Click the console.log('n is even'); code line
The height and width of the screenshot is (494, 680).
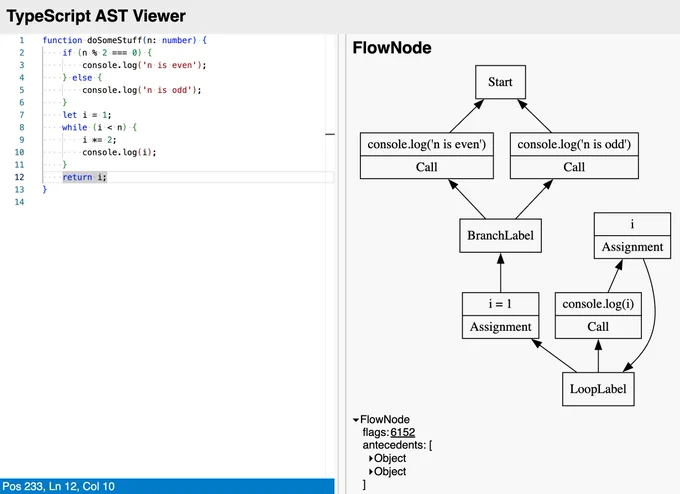(144, 65)
